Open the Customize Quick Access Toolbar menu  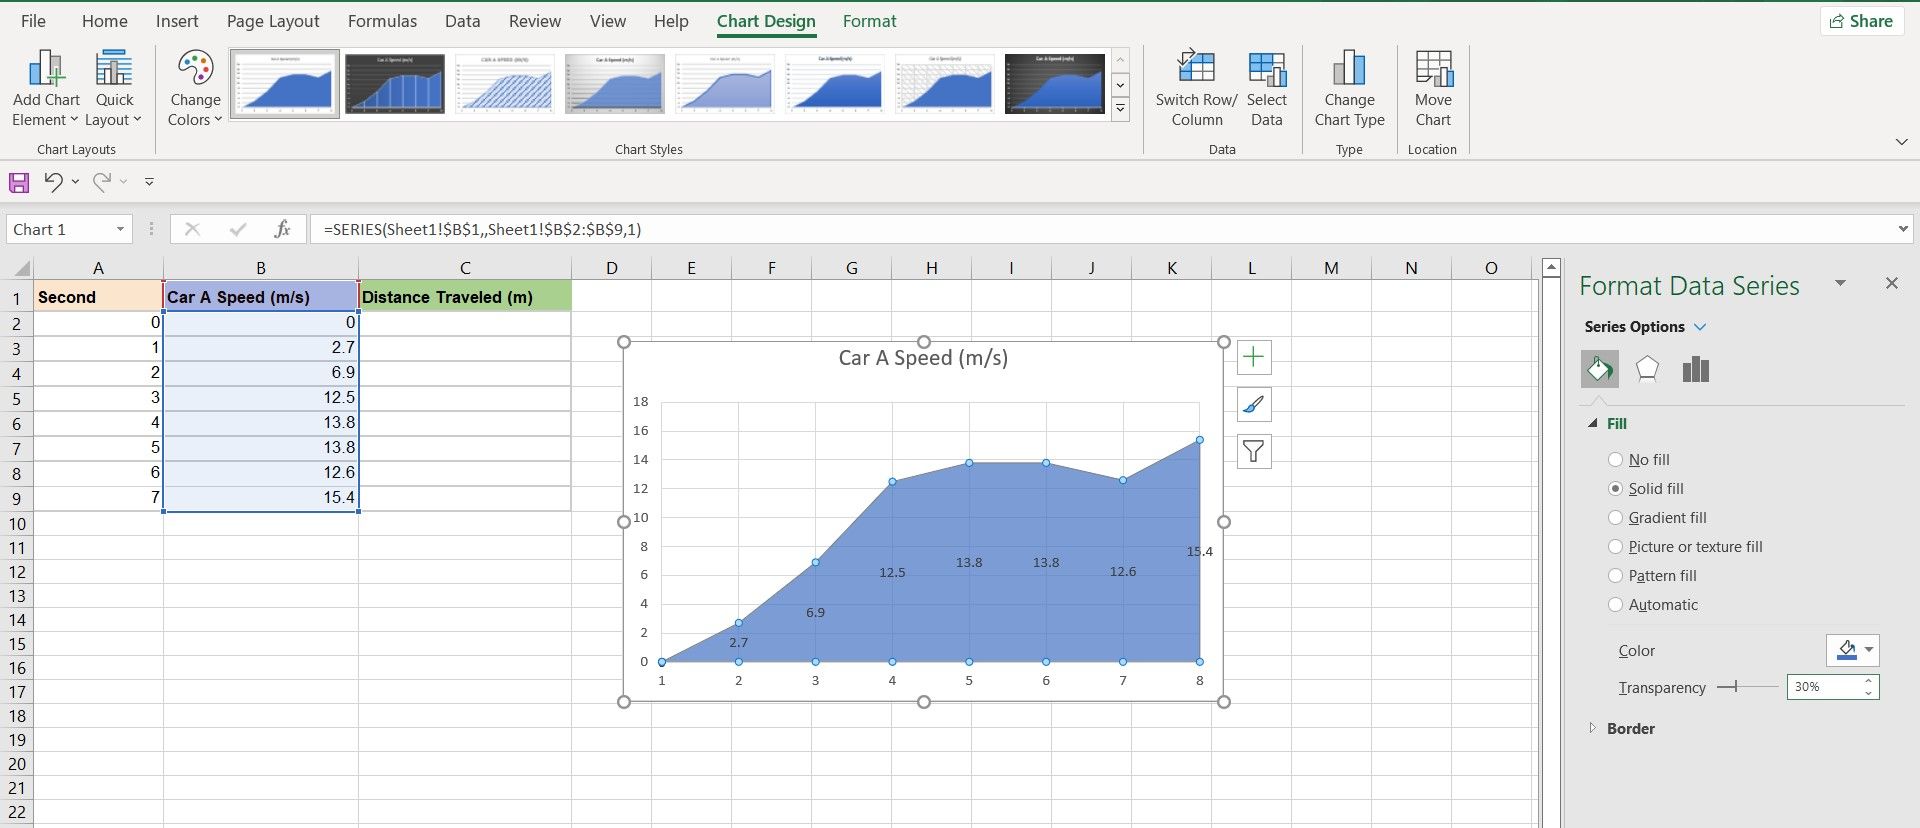149,182
